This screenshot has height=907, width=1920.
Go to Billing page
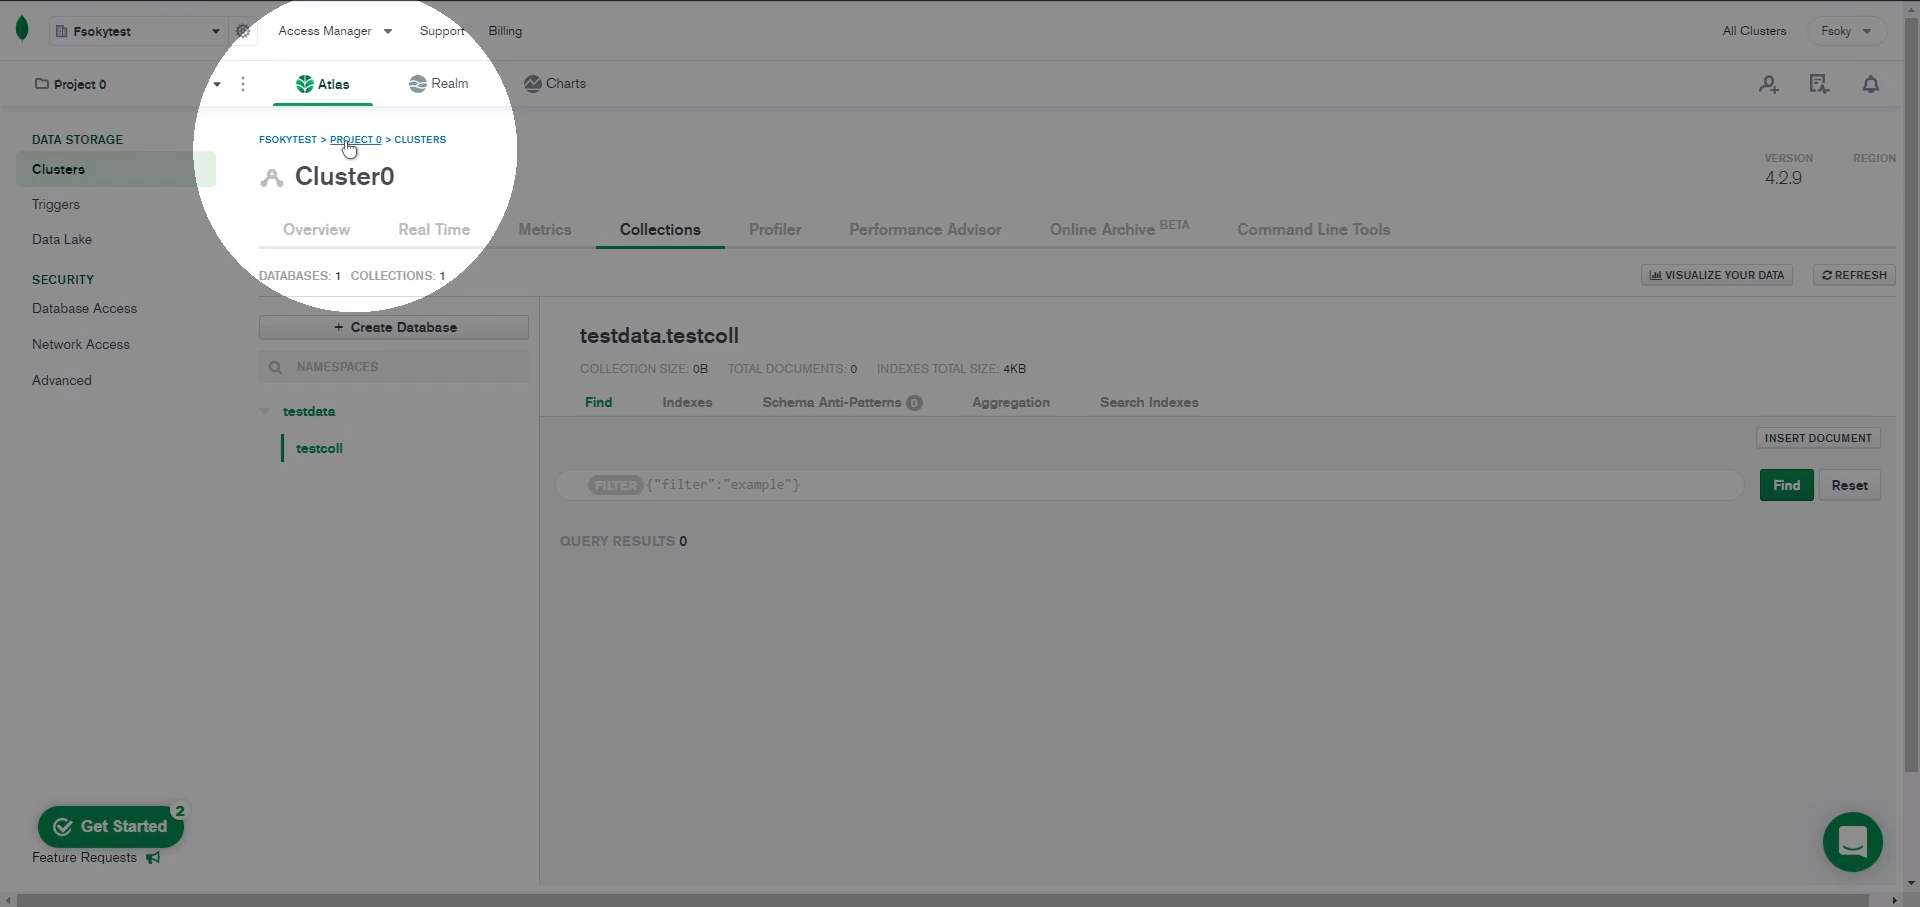pos(505,31)
